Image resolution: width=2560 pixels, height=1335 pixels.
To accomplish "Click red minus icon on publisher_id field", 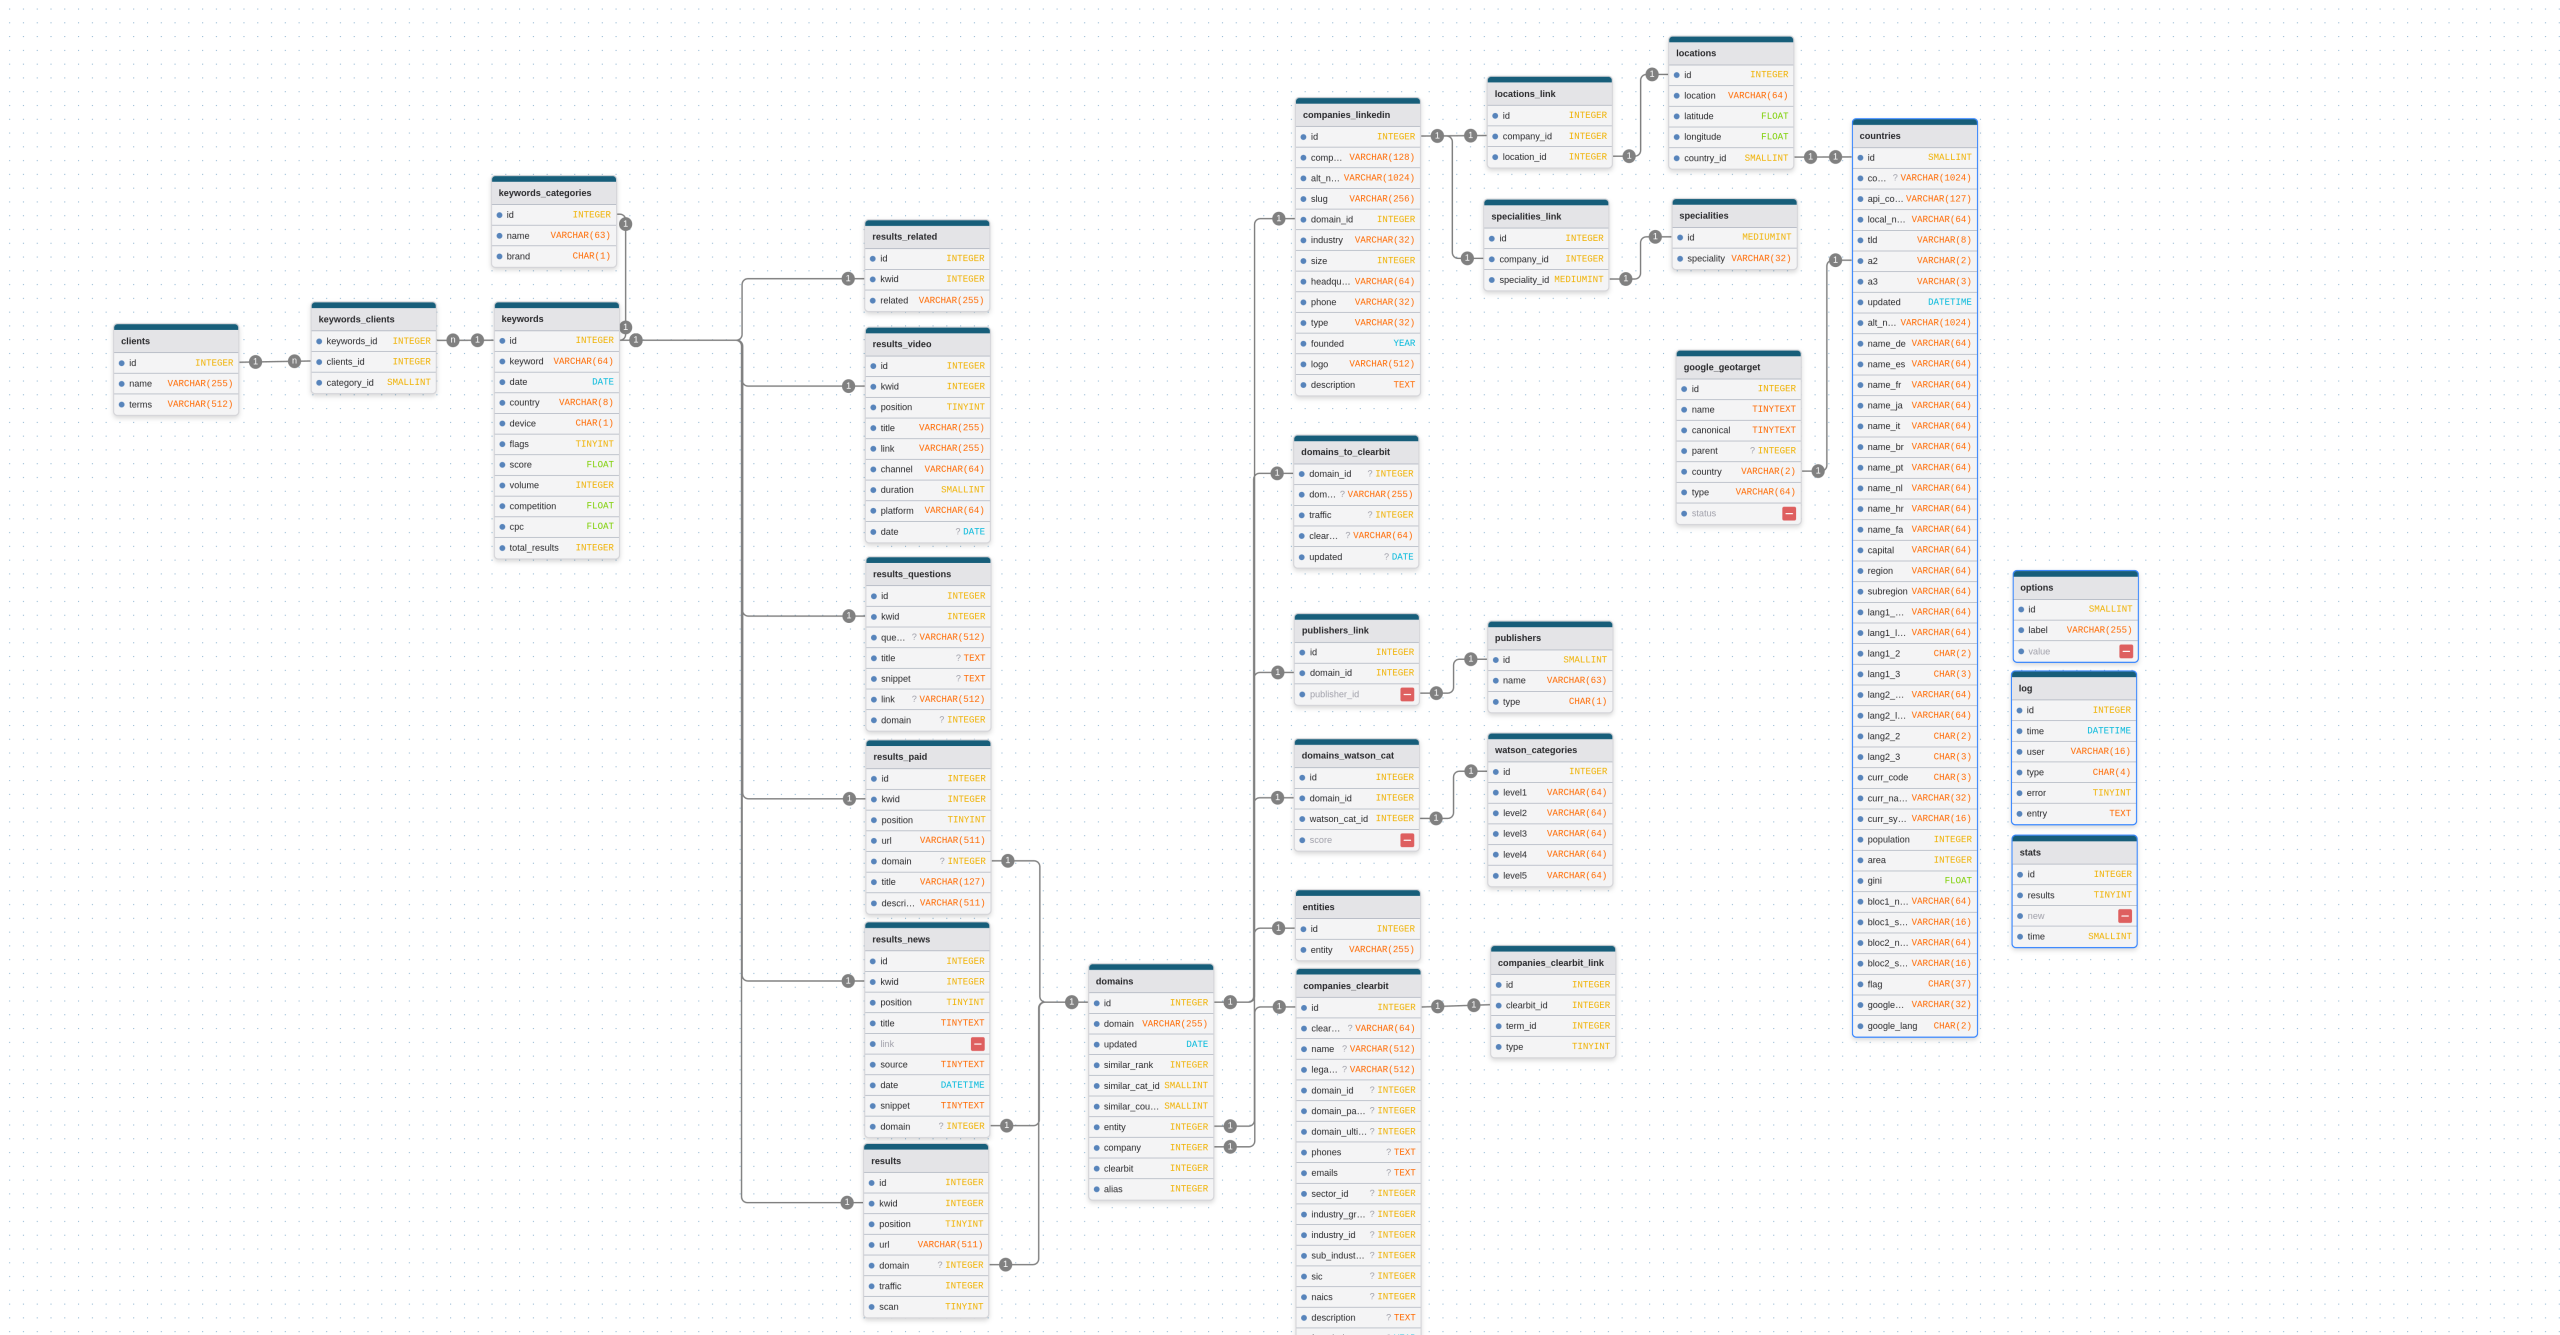I will tap(1407, 694).
